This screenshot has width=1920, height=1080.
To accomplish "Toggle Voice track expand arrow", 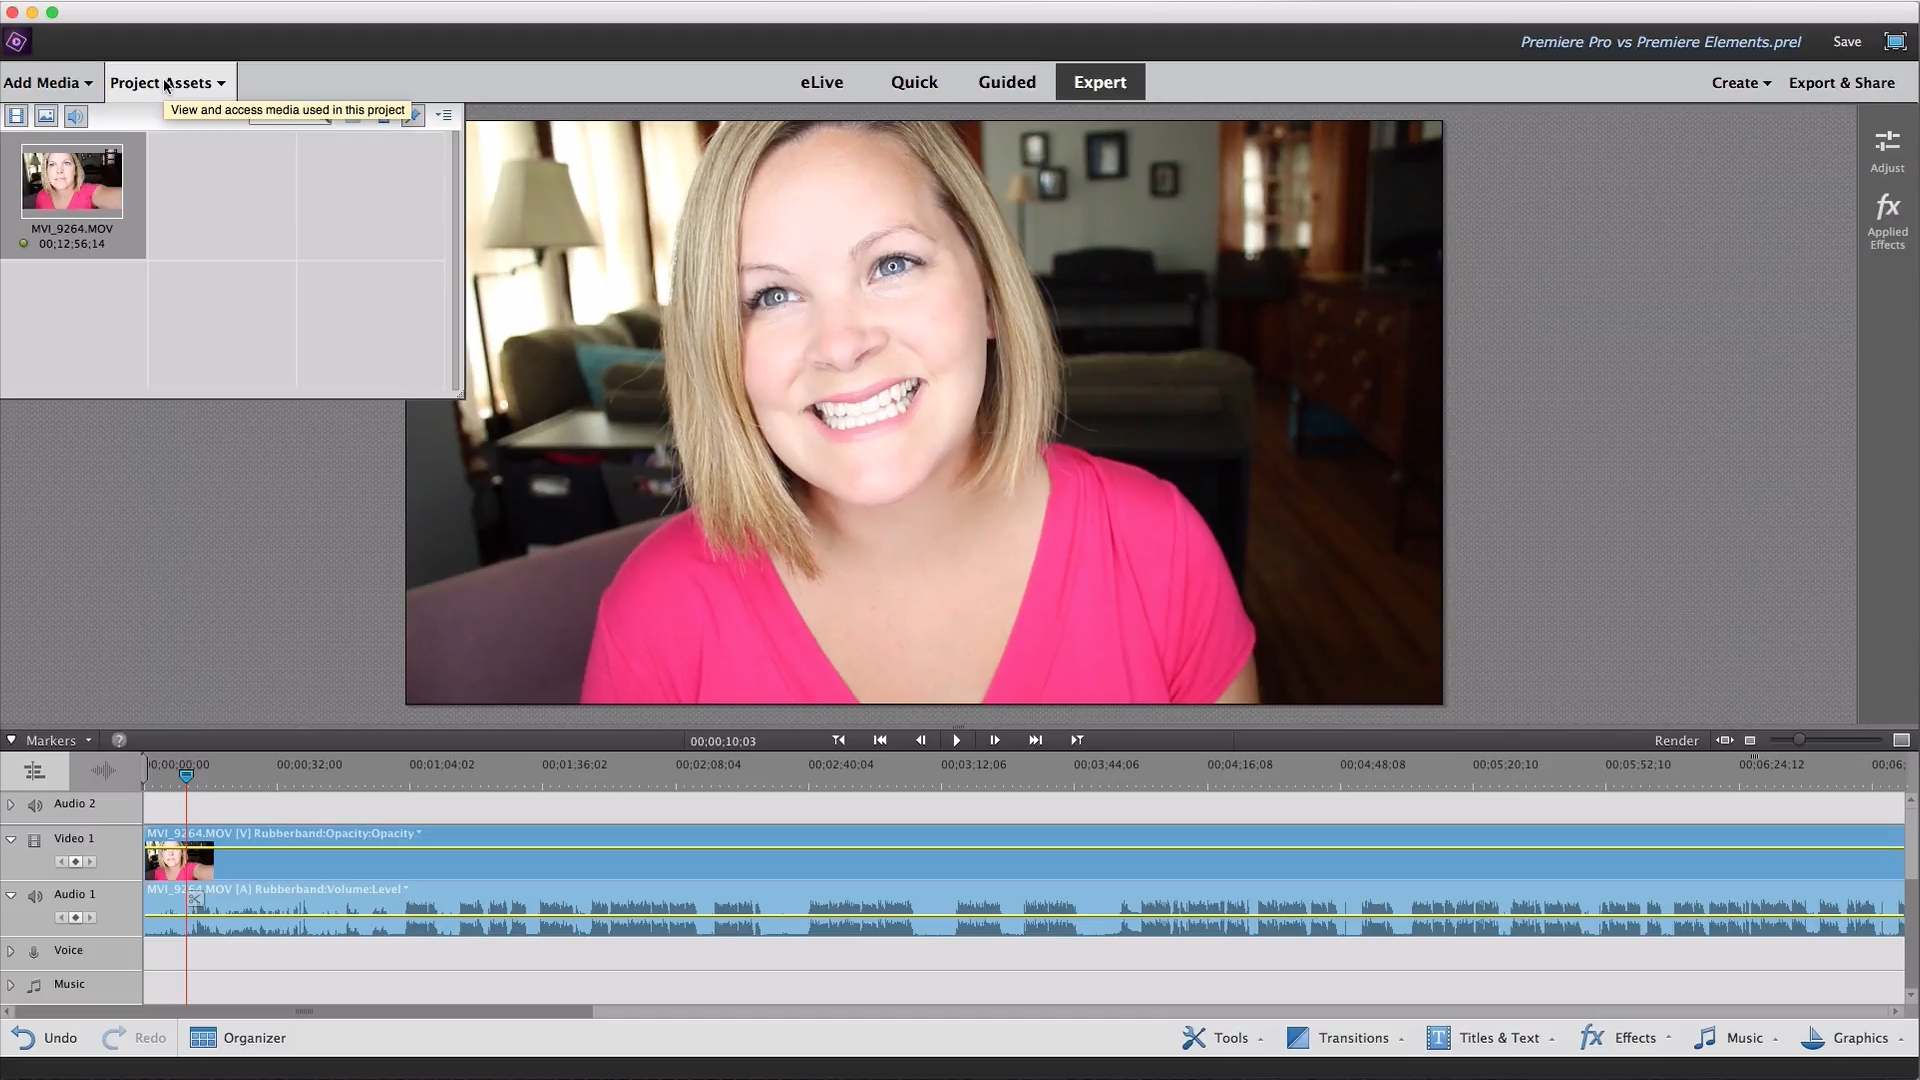I will click(9, 949).
